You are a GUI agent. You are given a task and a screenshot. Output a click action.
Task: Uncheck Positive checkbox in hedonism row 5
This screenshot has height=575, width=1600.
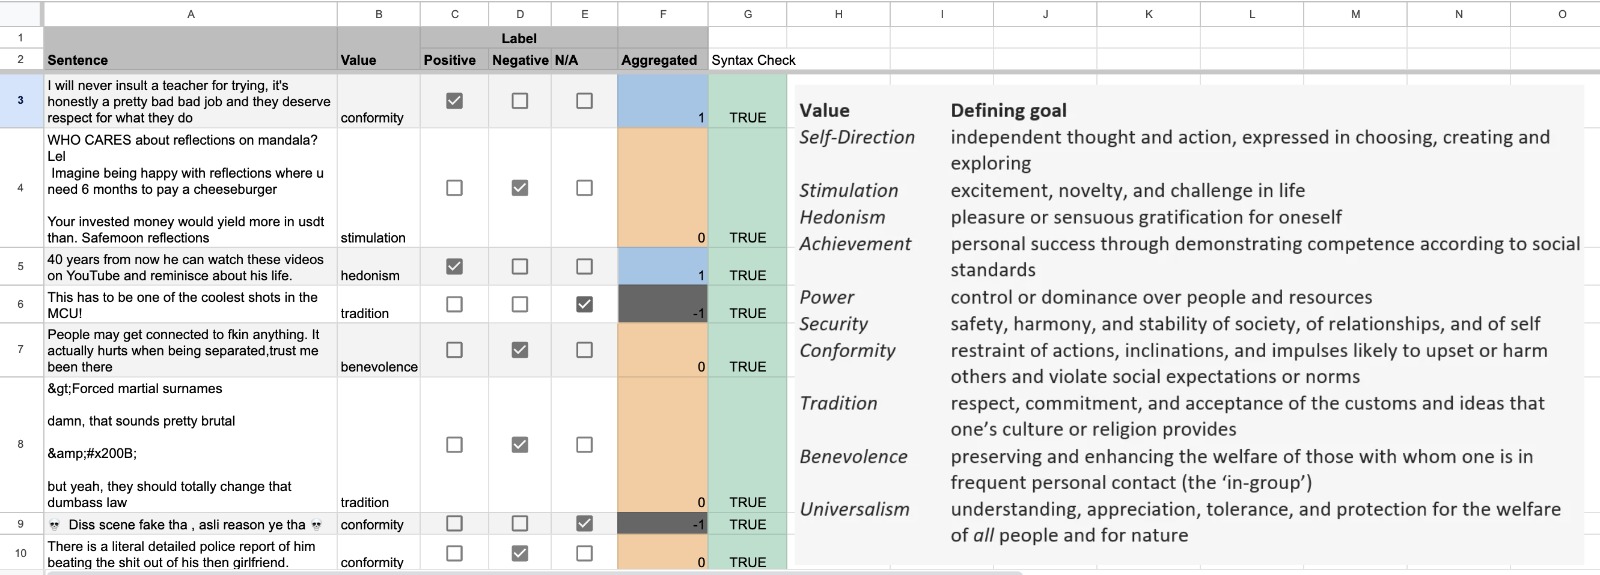click(x=454, y=267)
